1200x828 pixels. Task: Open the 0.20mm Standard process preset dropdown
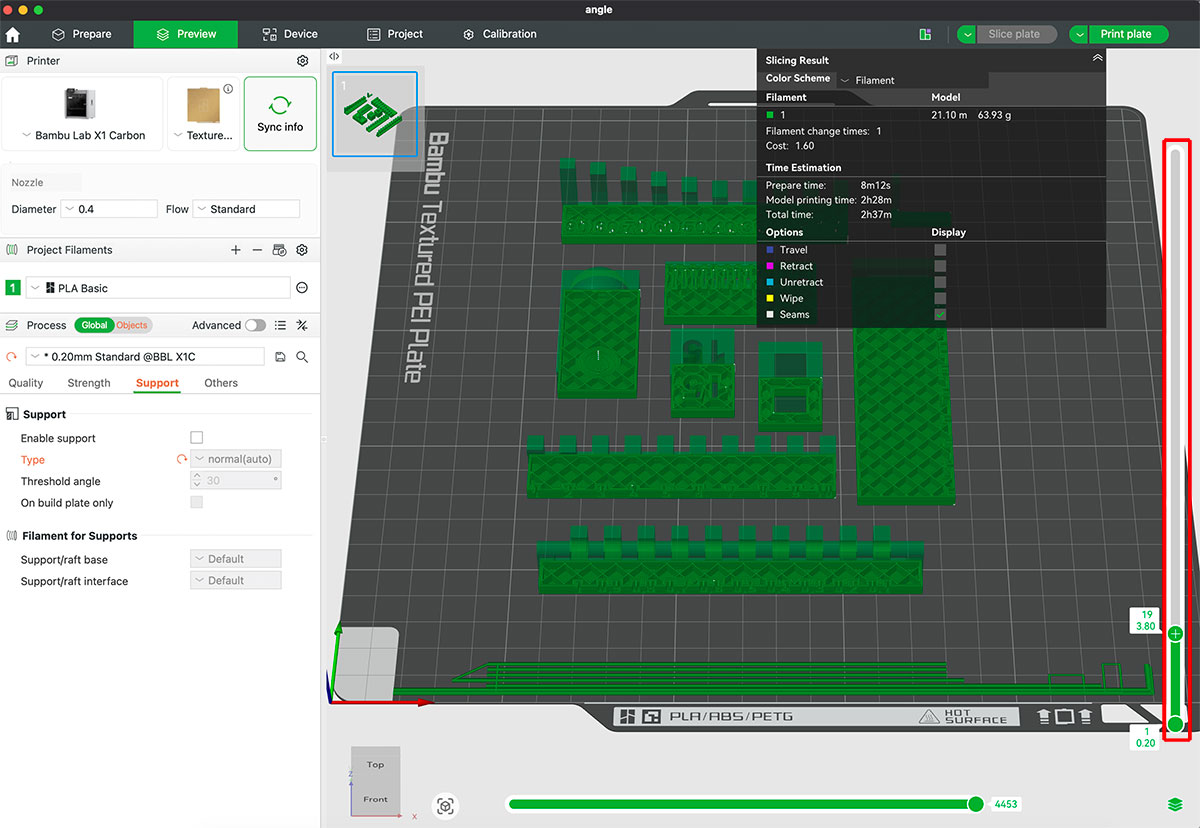pyautogui.click(x=145, y=357)
